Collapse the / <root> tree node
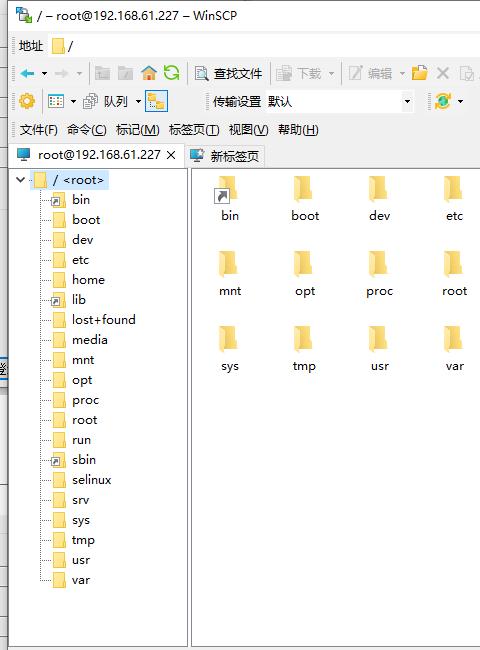 pos(21,179)
